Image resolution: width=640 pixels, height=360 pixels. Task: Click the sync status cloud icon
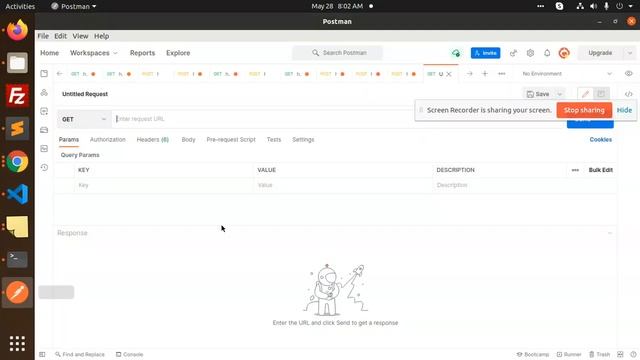(x=456, y=53)
